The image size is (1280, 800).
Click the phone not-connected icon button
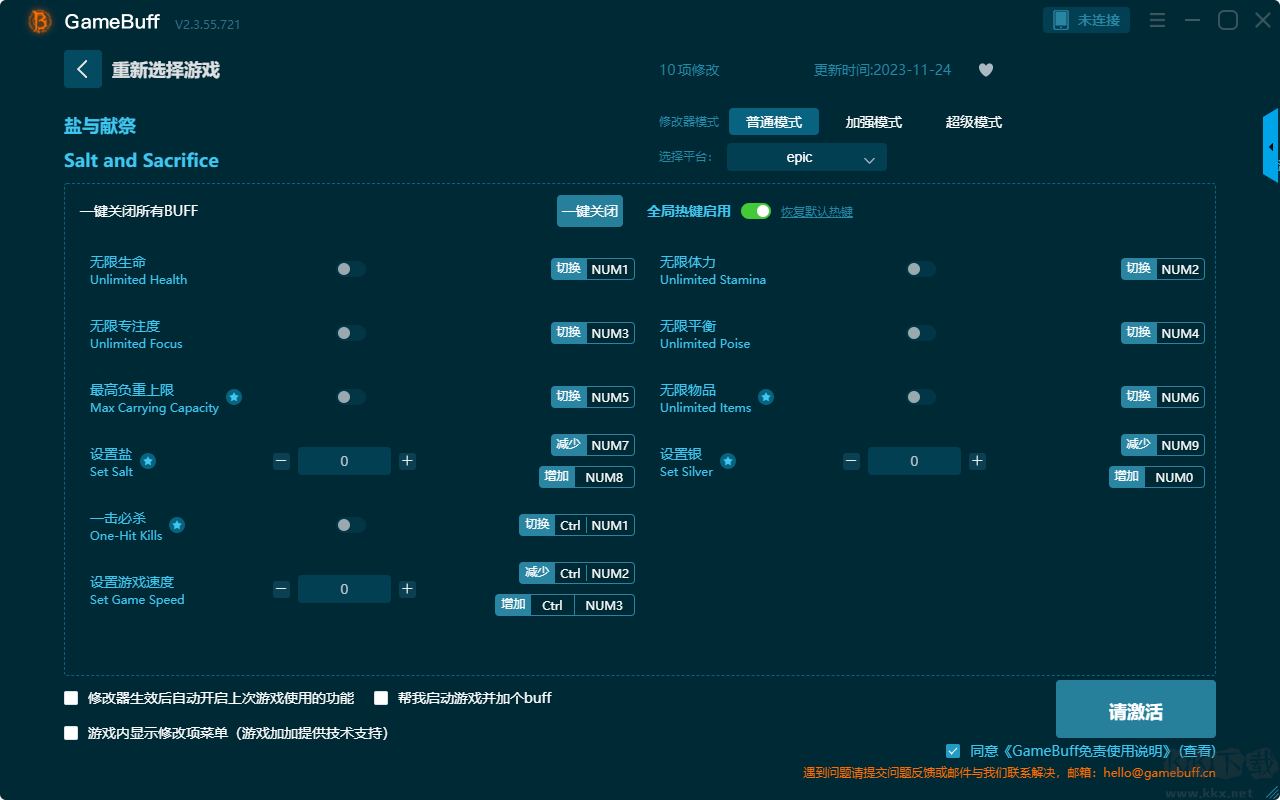1087,20
